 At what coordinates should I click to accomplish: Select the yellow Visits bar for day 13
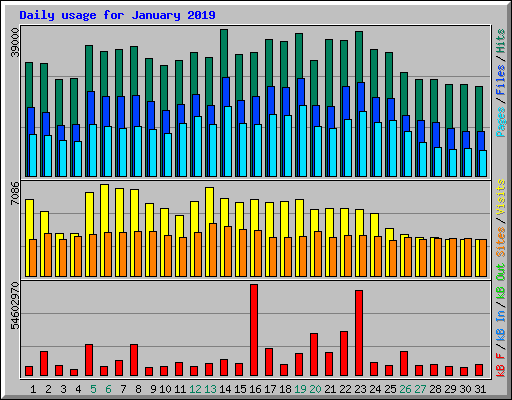point(209,206)
